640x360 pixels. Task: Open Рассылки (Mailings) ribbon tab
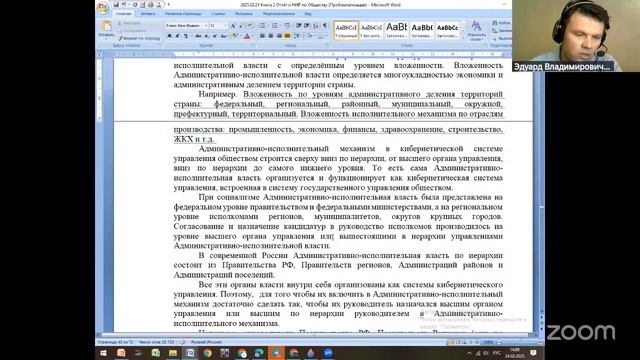tap(244, 14)
